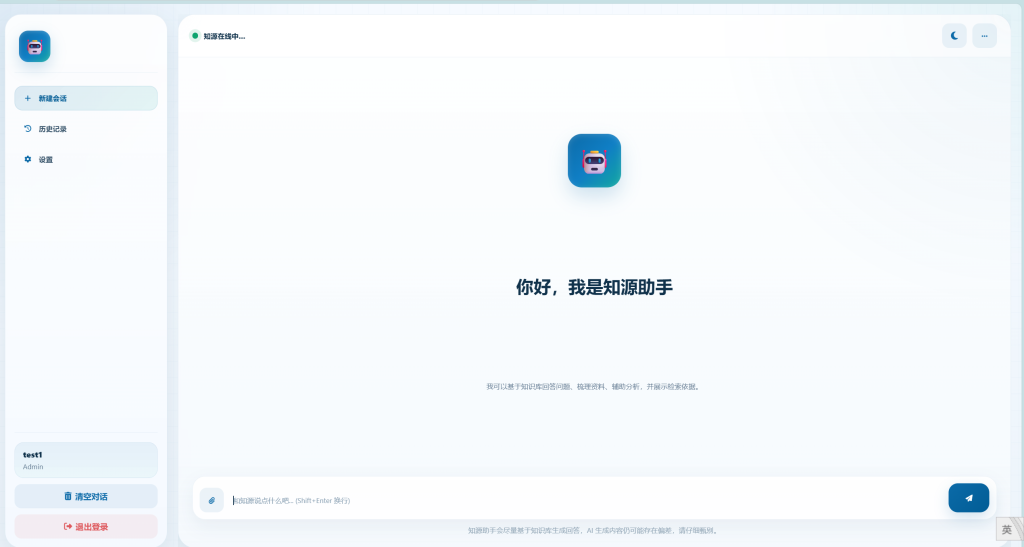This screenshot has width=1024, height=547.
Task: Send message with the paper plane button
Action: pos(968,498)
